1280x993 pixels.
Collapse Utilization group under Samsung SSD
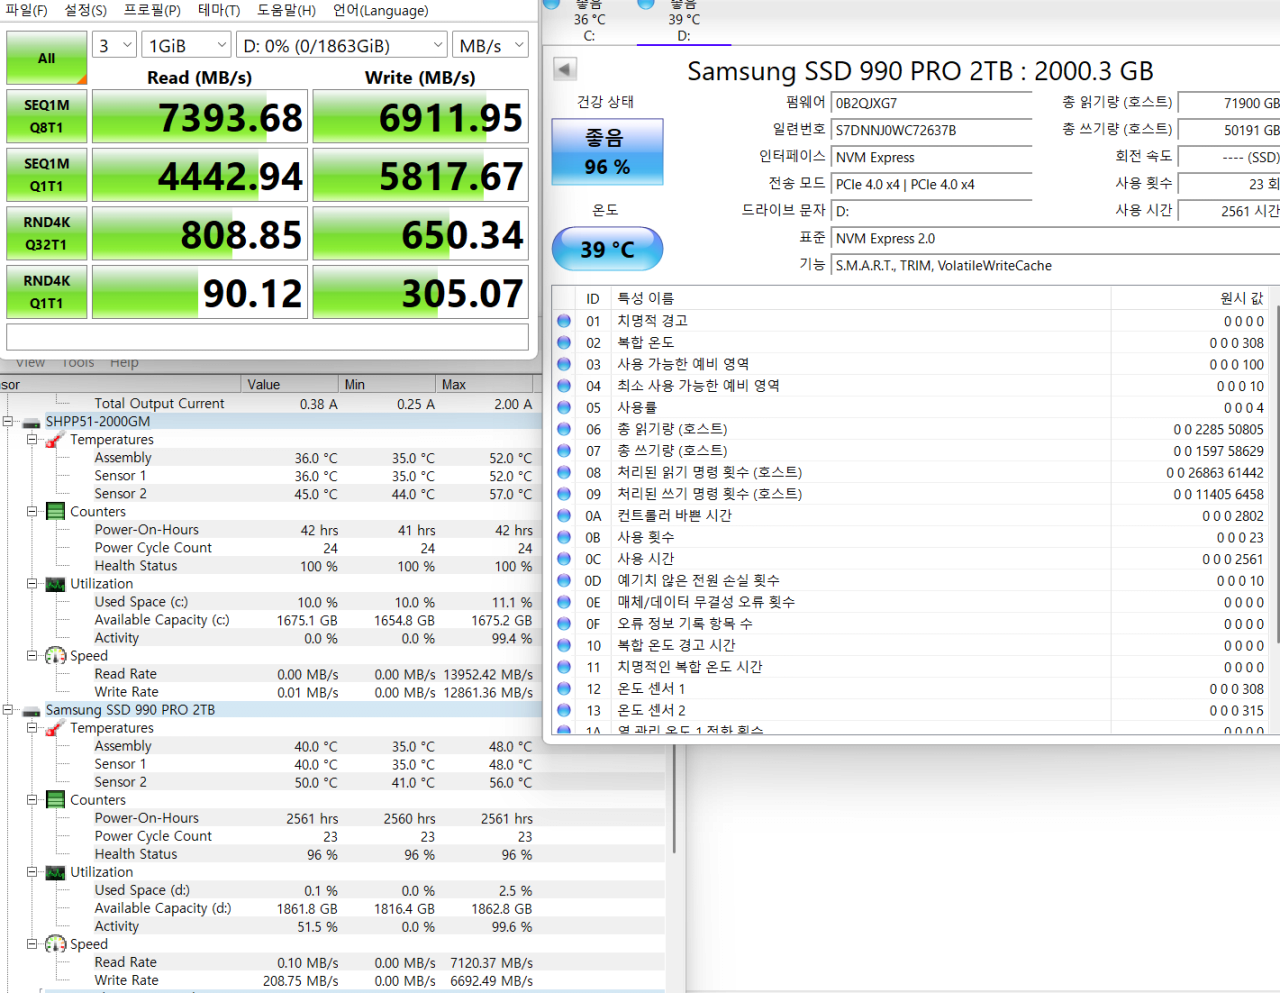32,872
